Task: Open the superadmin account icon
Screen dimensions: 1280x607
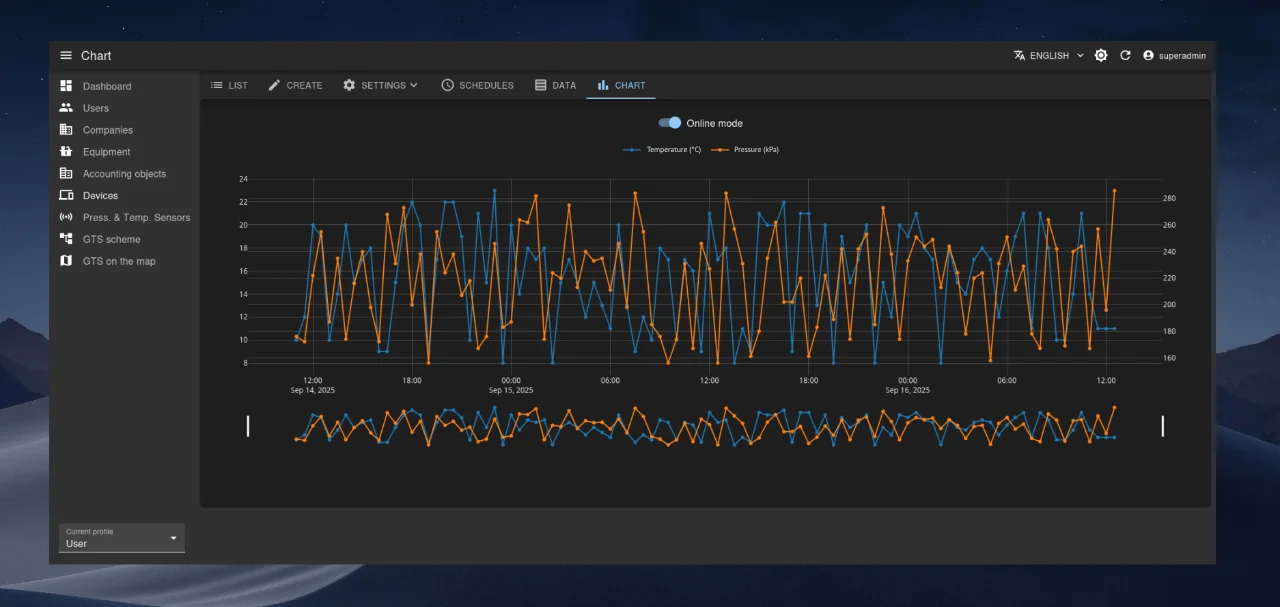Action: point(1148,56)
